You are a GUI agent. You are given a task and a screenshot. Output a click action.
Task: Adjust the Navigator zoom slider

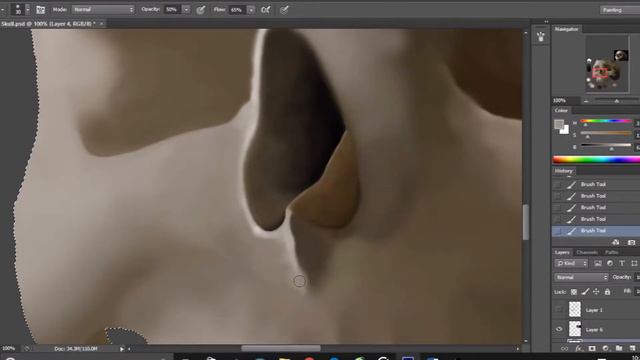click(616, 100)
